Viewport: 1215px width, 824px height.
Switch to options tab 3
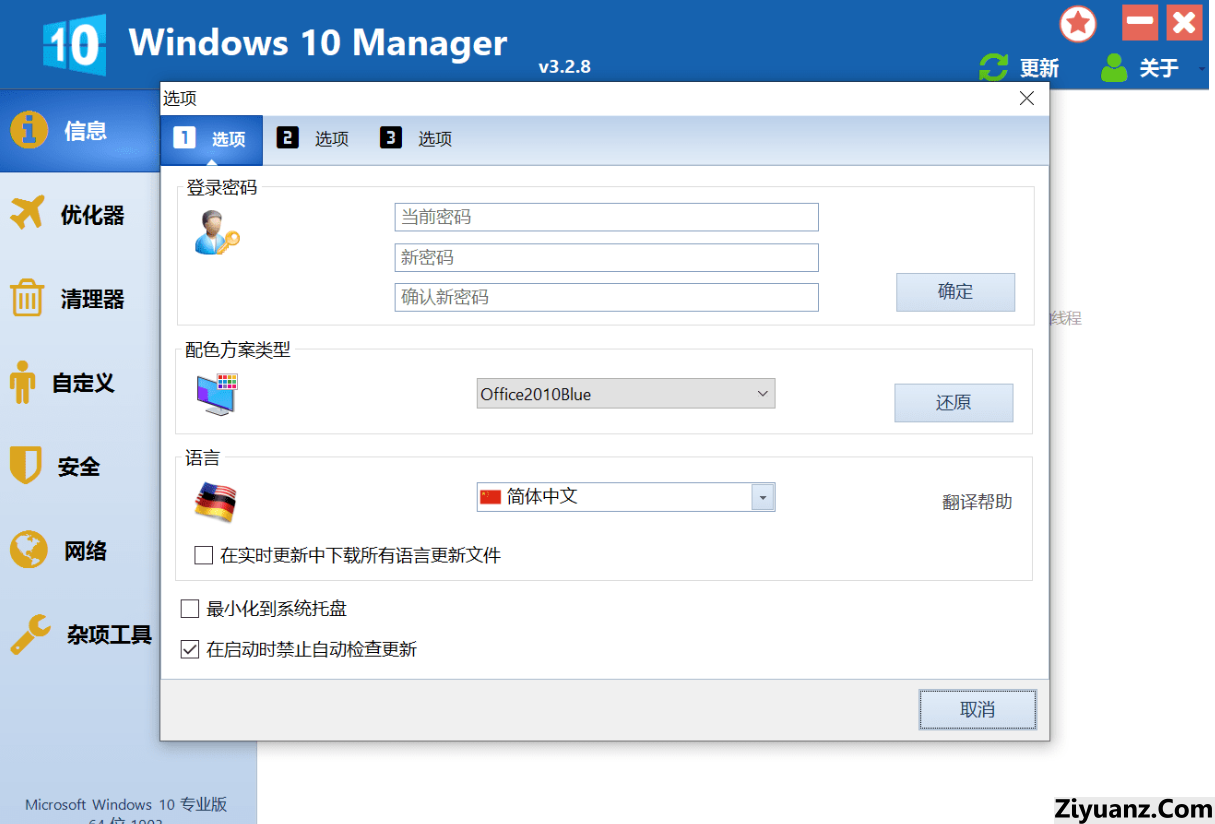(x=416, y=139)
